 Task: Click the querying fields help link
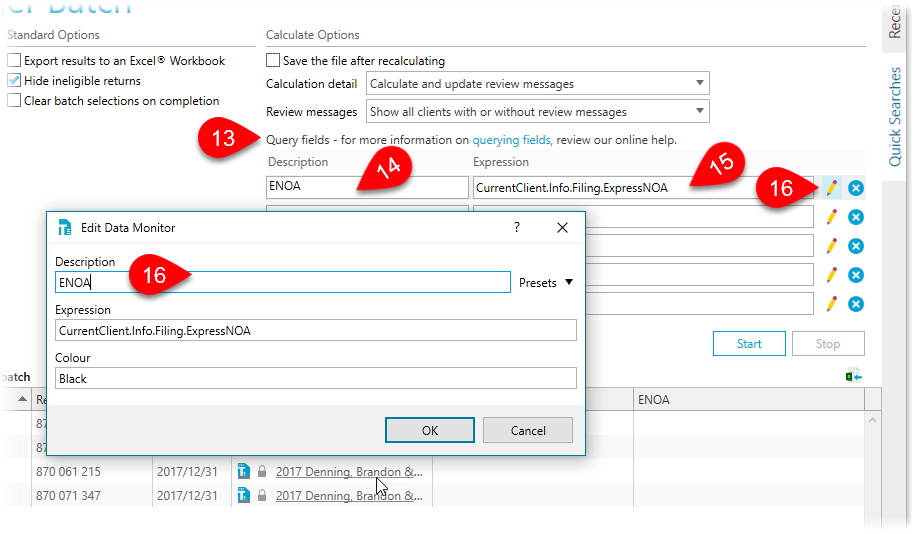pos(511,140)
